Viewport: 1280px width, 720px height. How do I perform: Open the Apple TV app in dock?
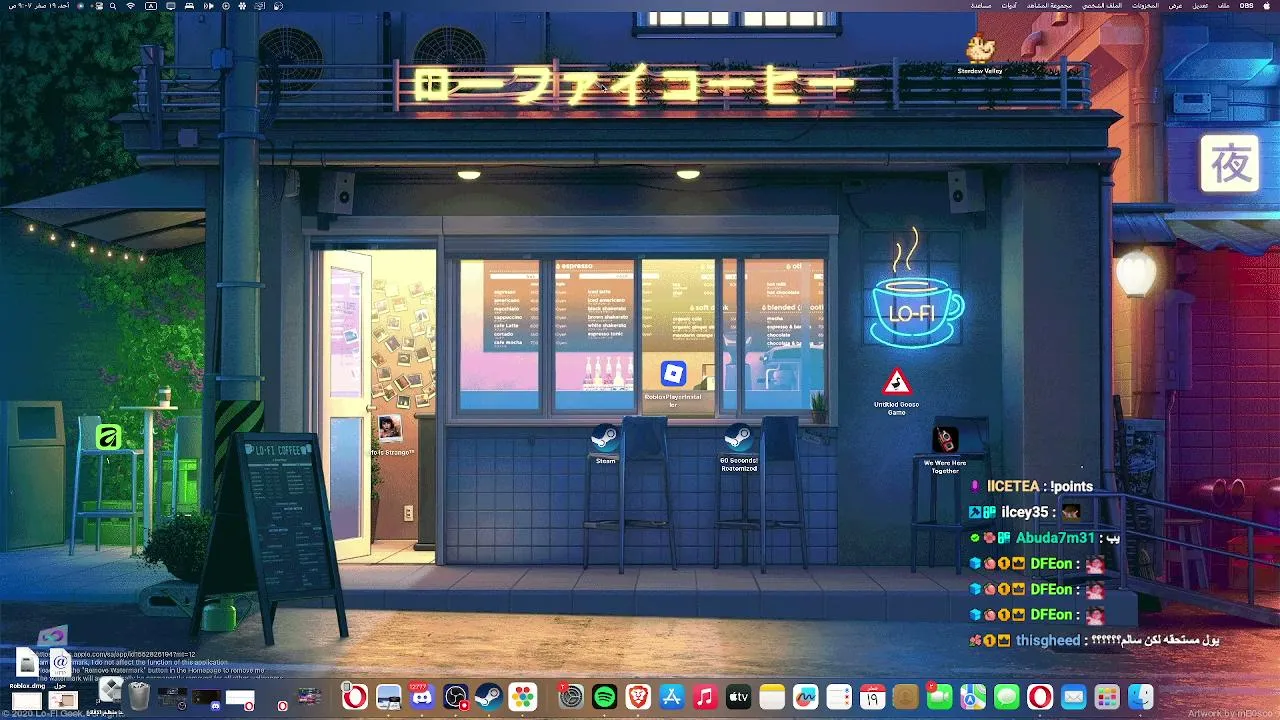(x=738, y=697)
